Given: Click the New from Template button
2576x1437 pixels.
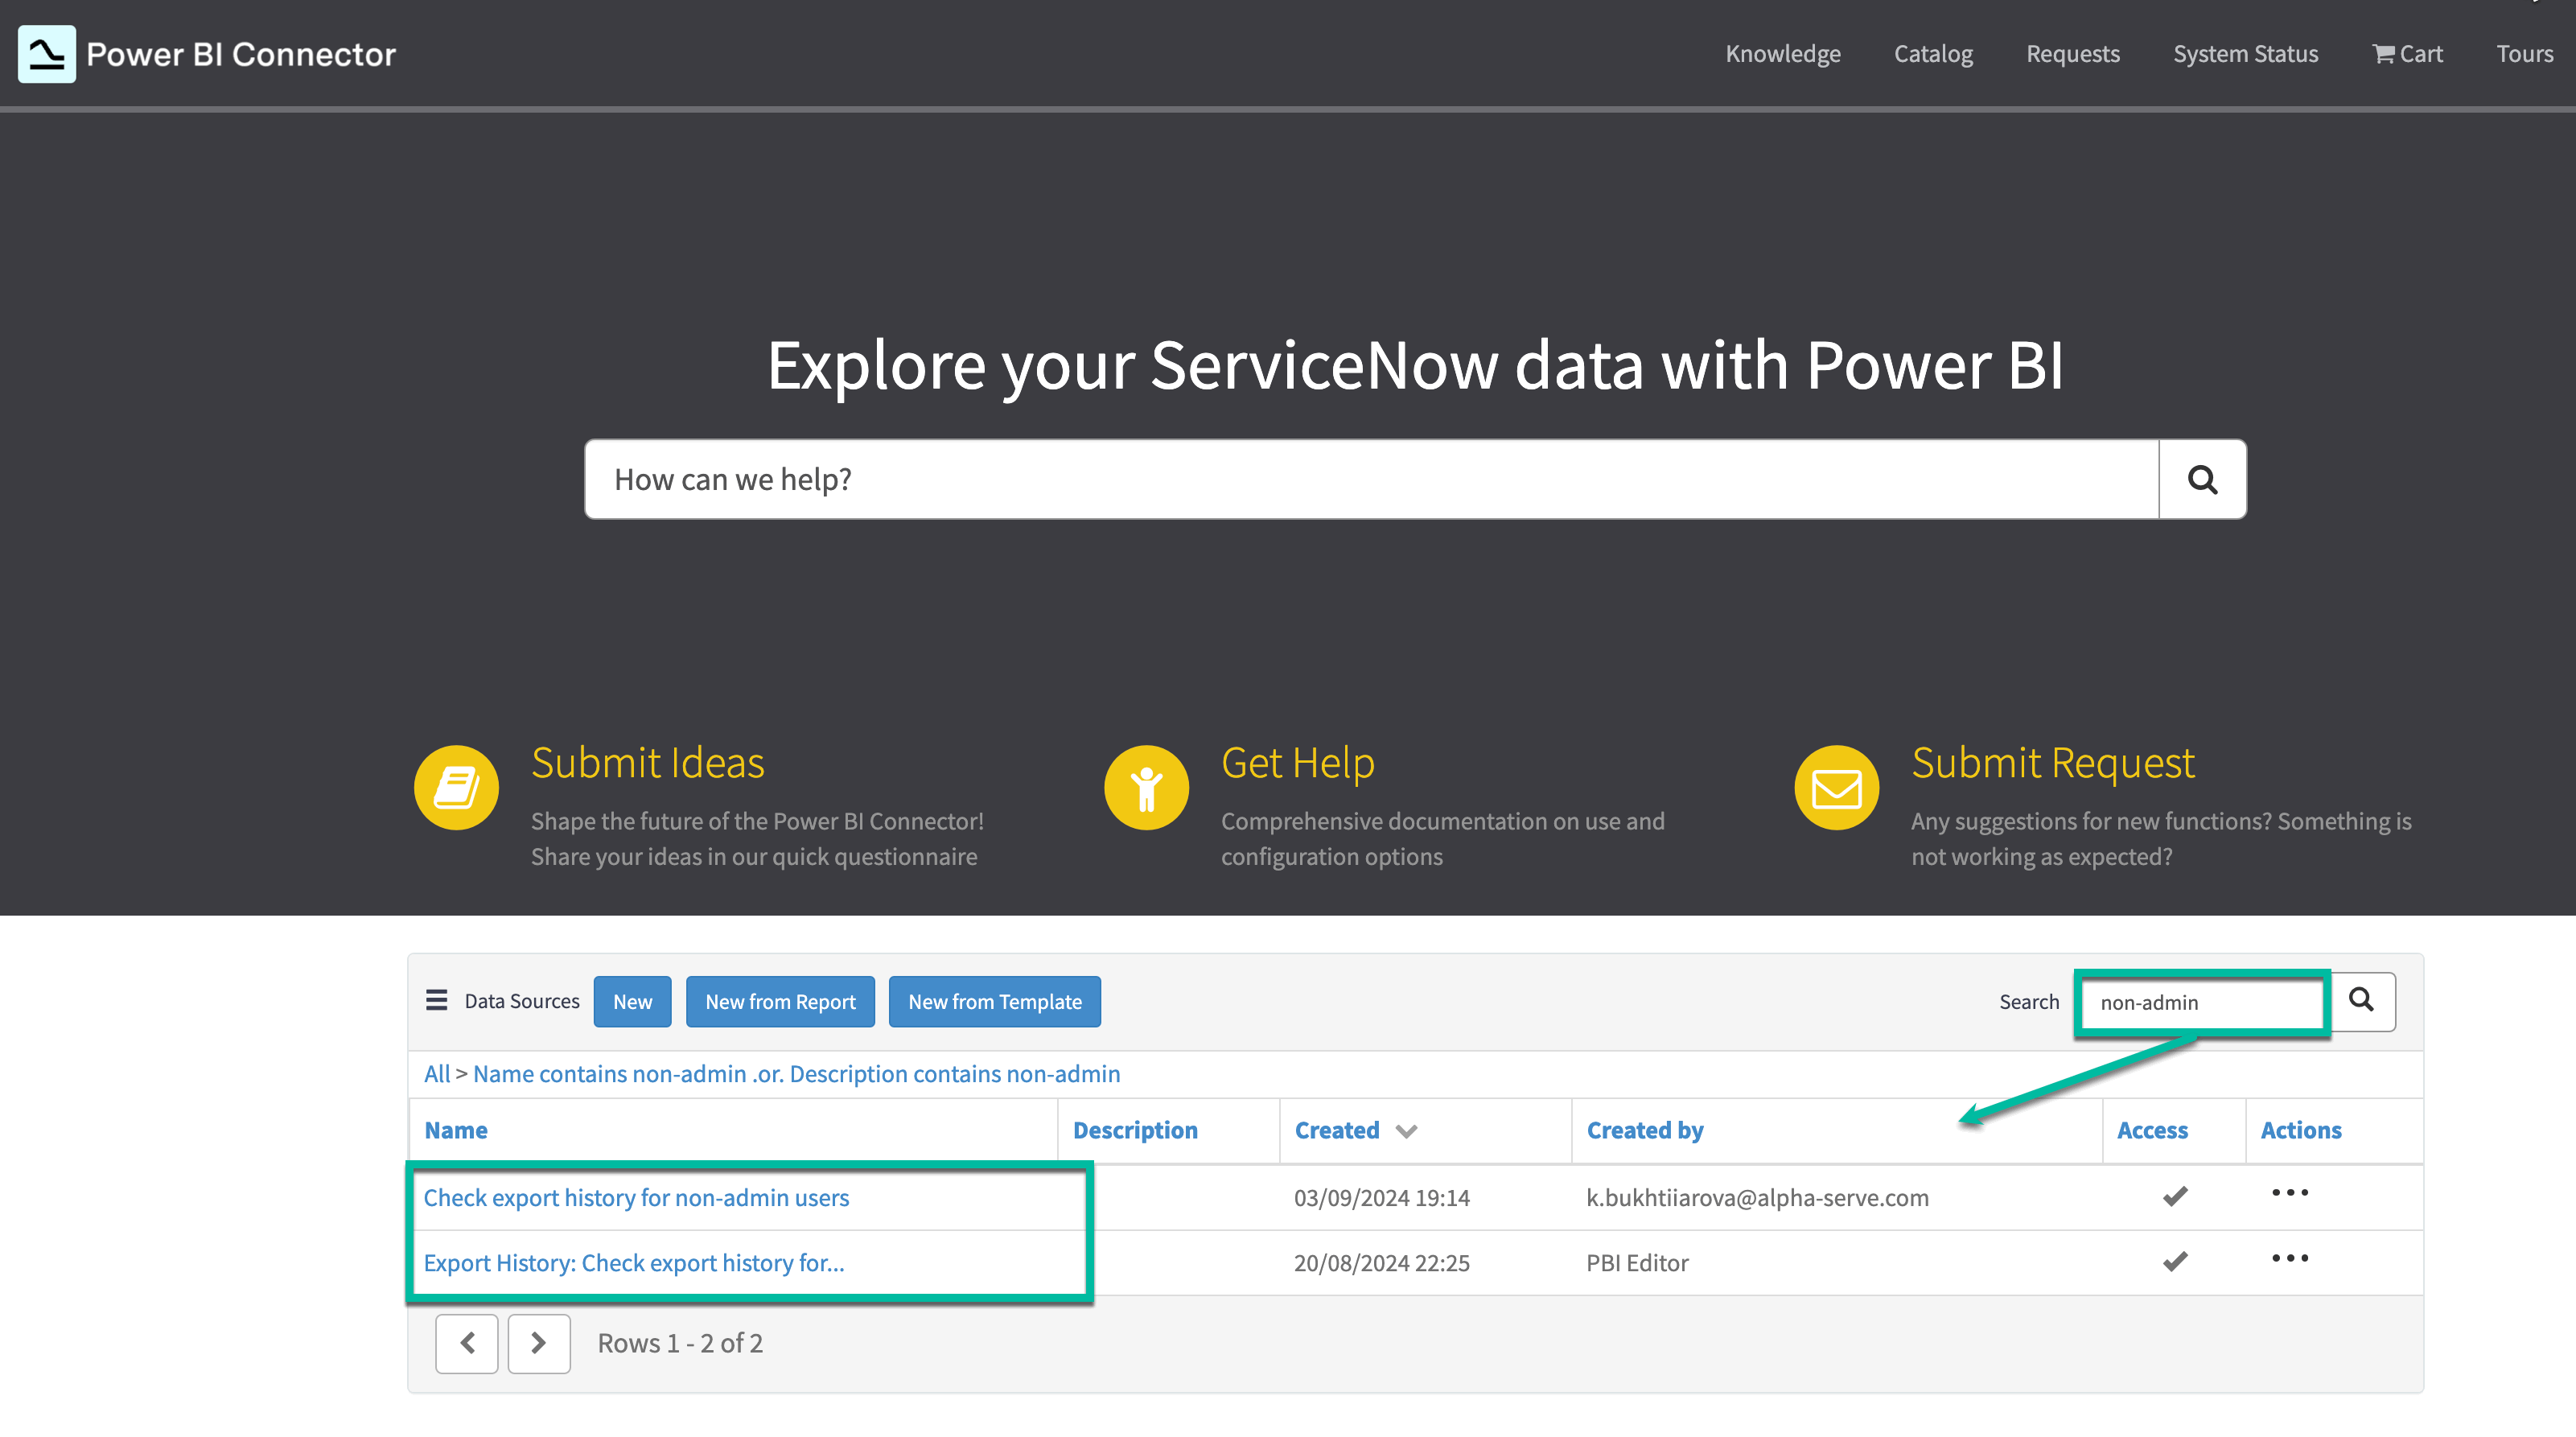Looking at the screenshot, I should click(994, 1001).
